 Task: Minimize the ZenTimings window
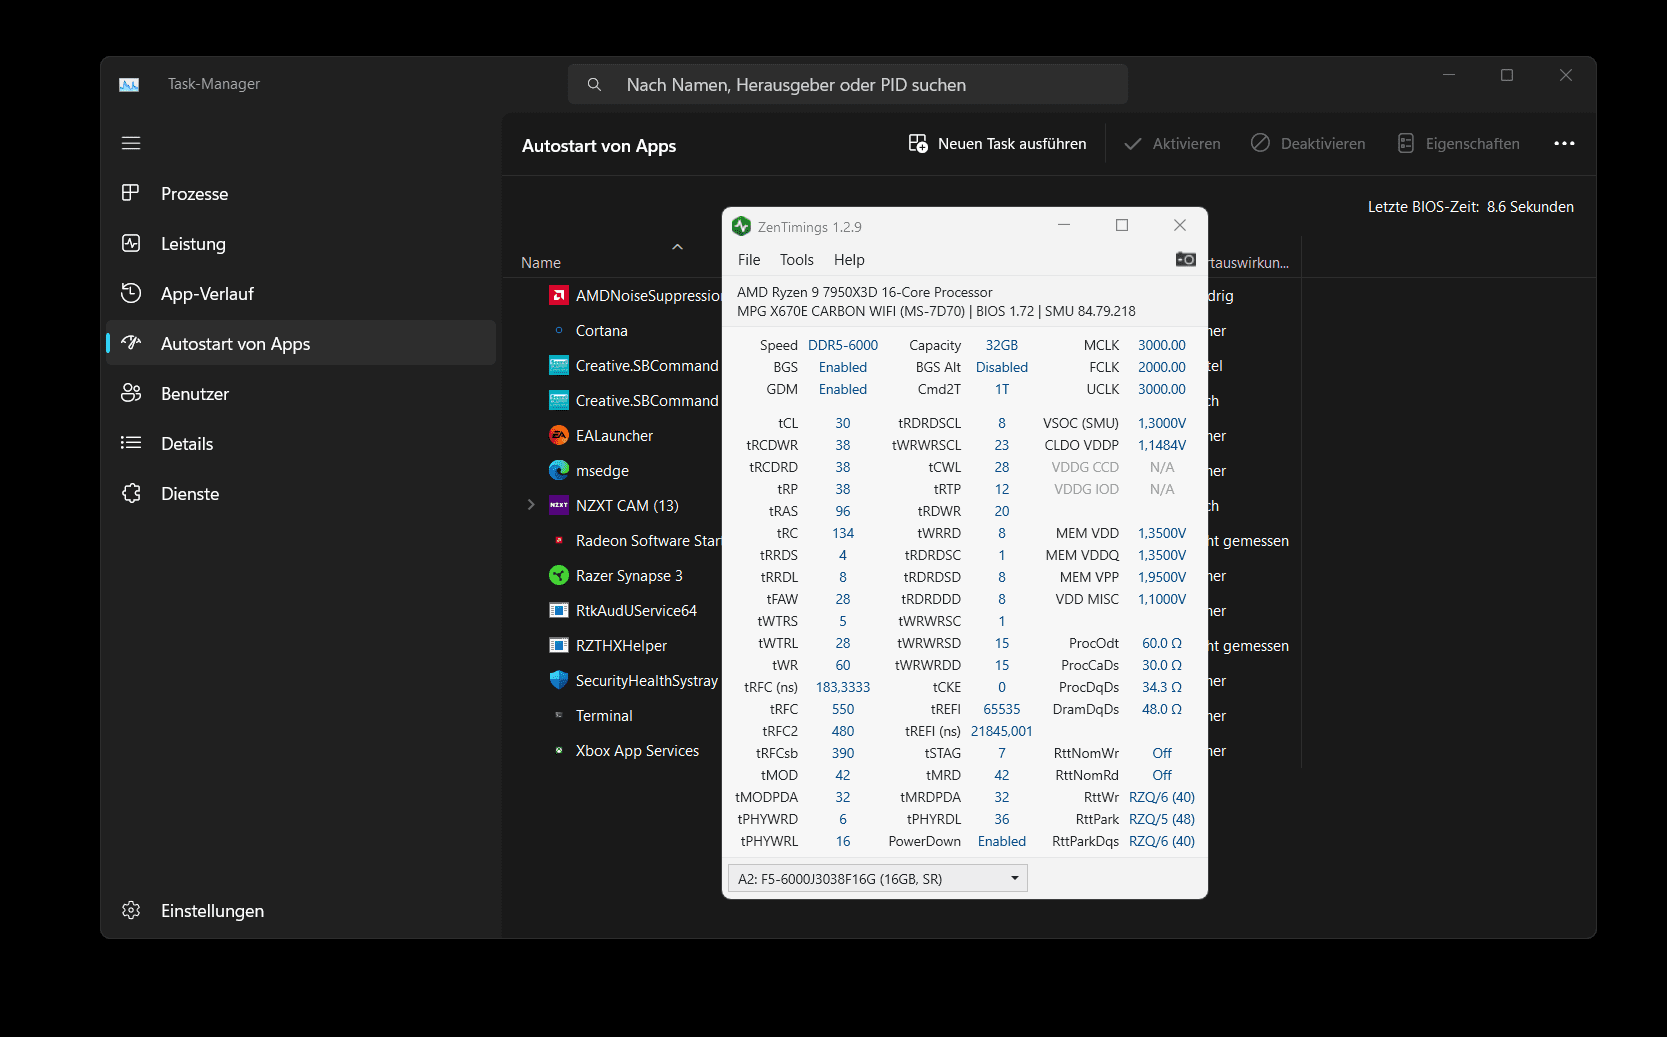1064,226
